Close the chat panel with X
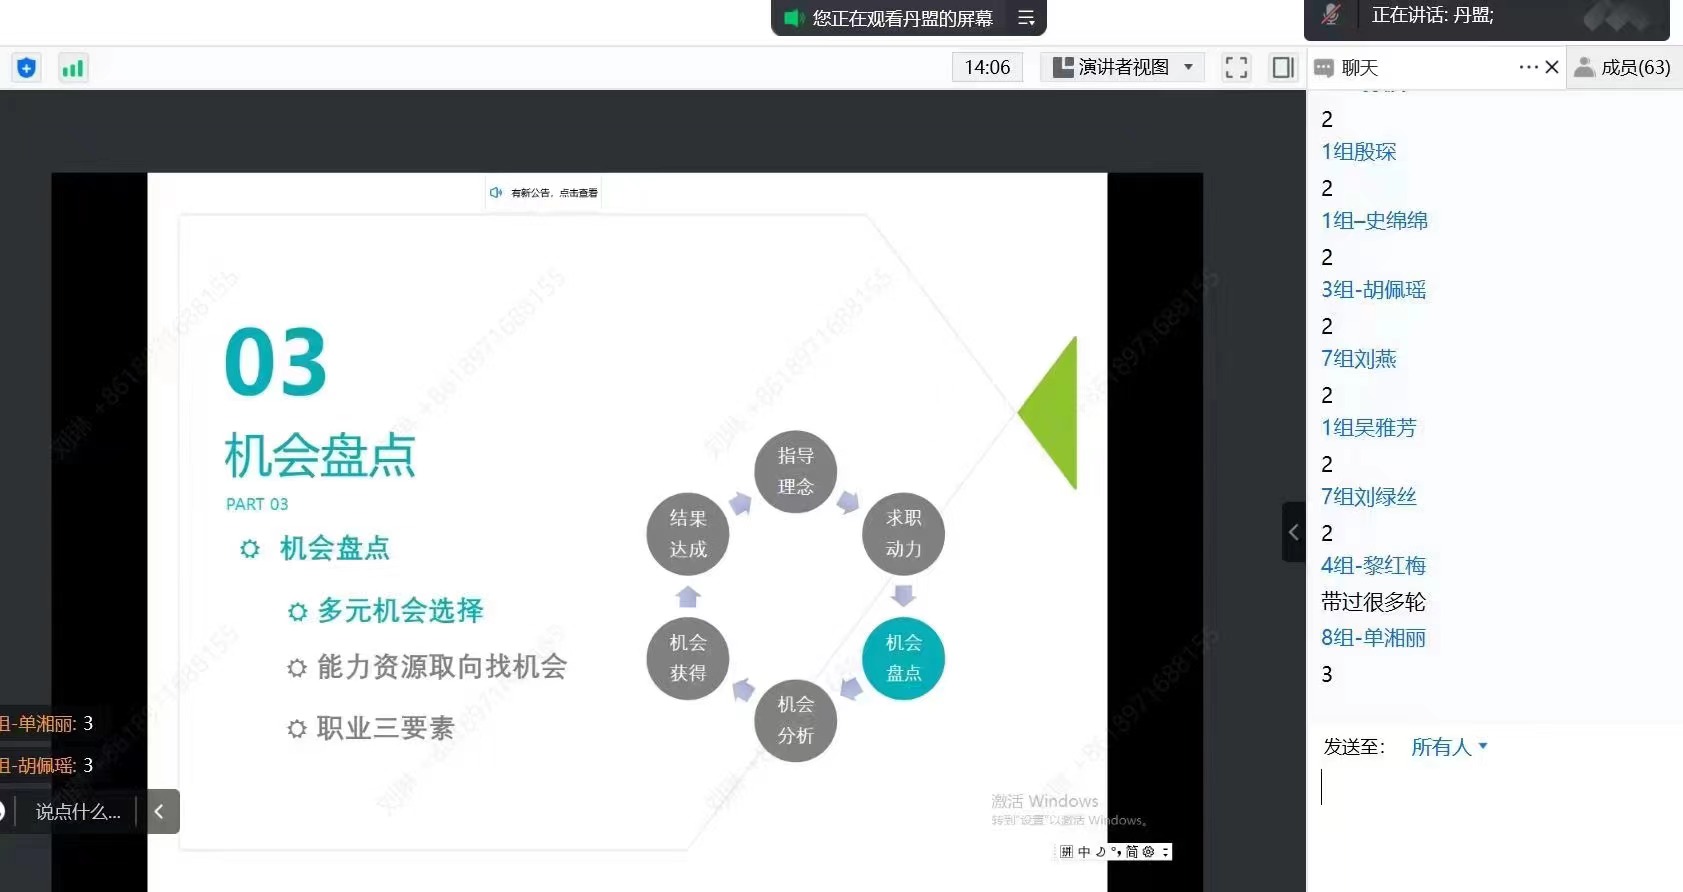Viewport: 1683px width, 892px height. [x=1552, y=67]
